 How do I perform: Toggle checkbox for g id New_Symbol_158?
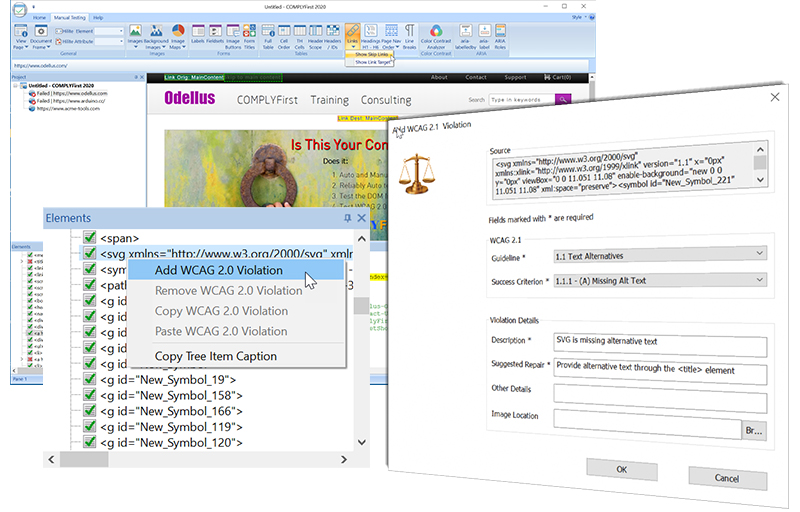click(x=90, y=395)
